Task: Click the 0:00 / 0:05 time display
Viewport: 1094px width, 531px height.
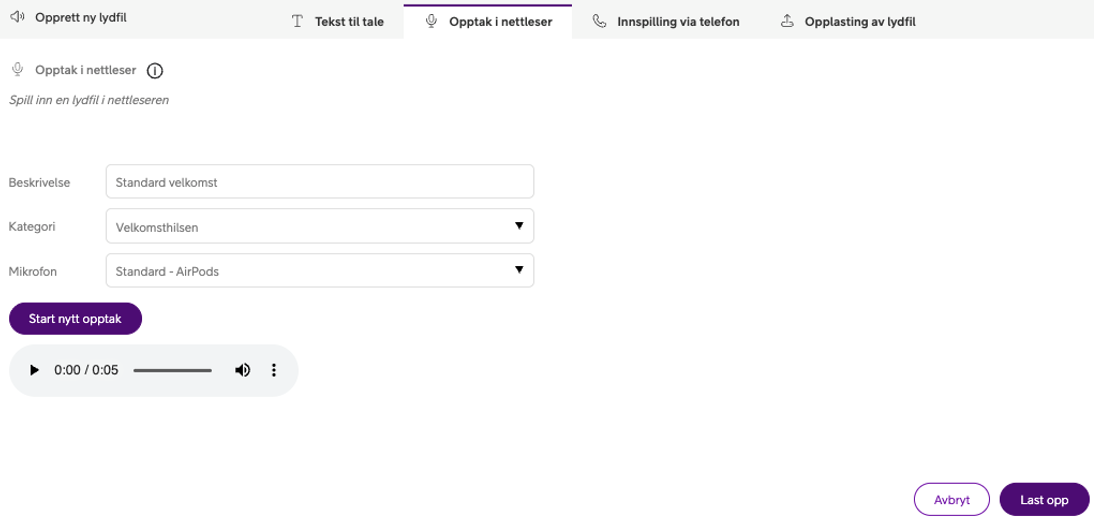Action: 86,370
